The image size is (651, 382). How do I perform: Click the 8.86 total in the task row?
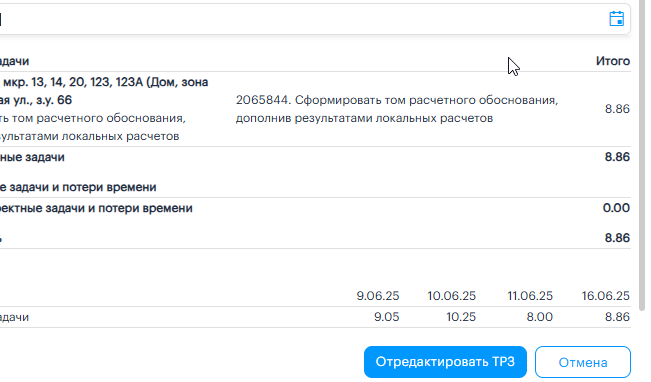pos(617,109)
